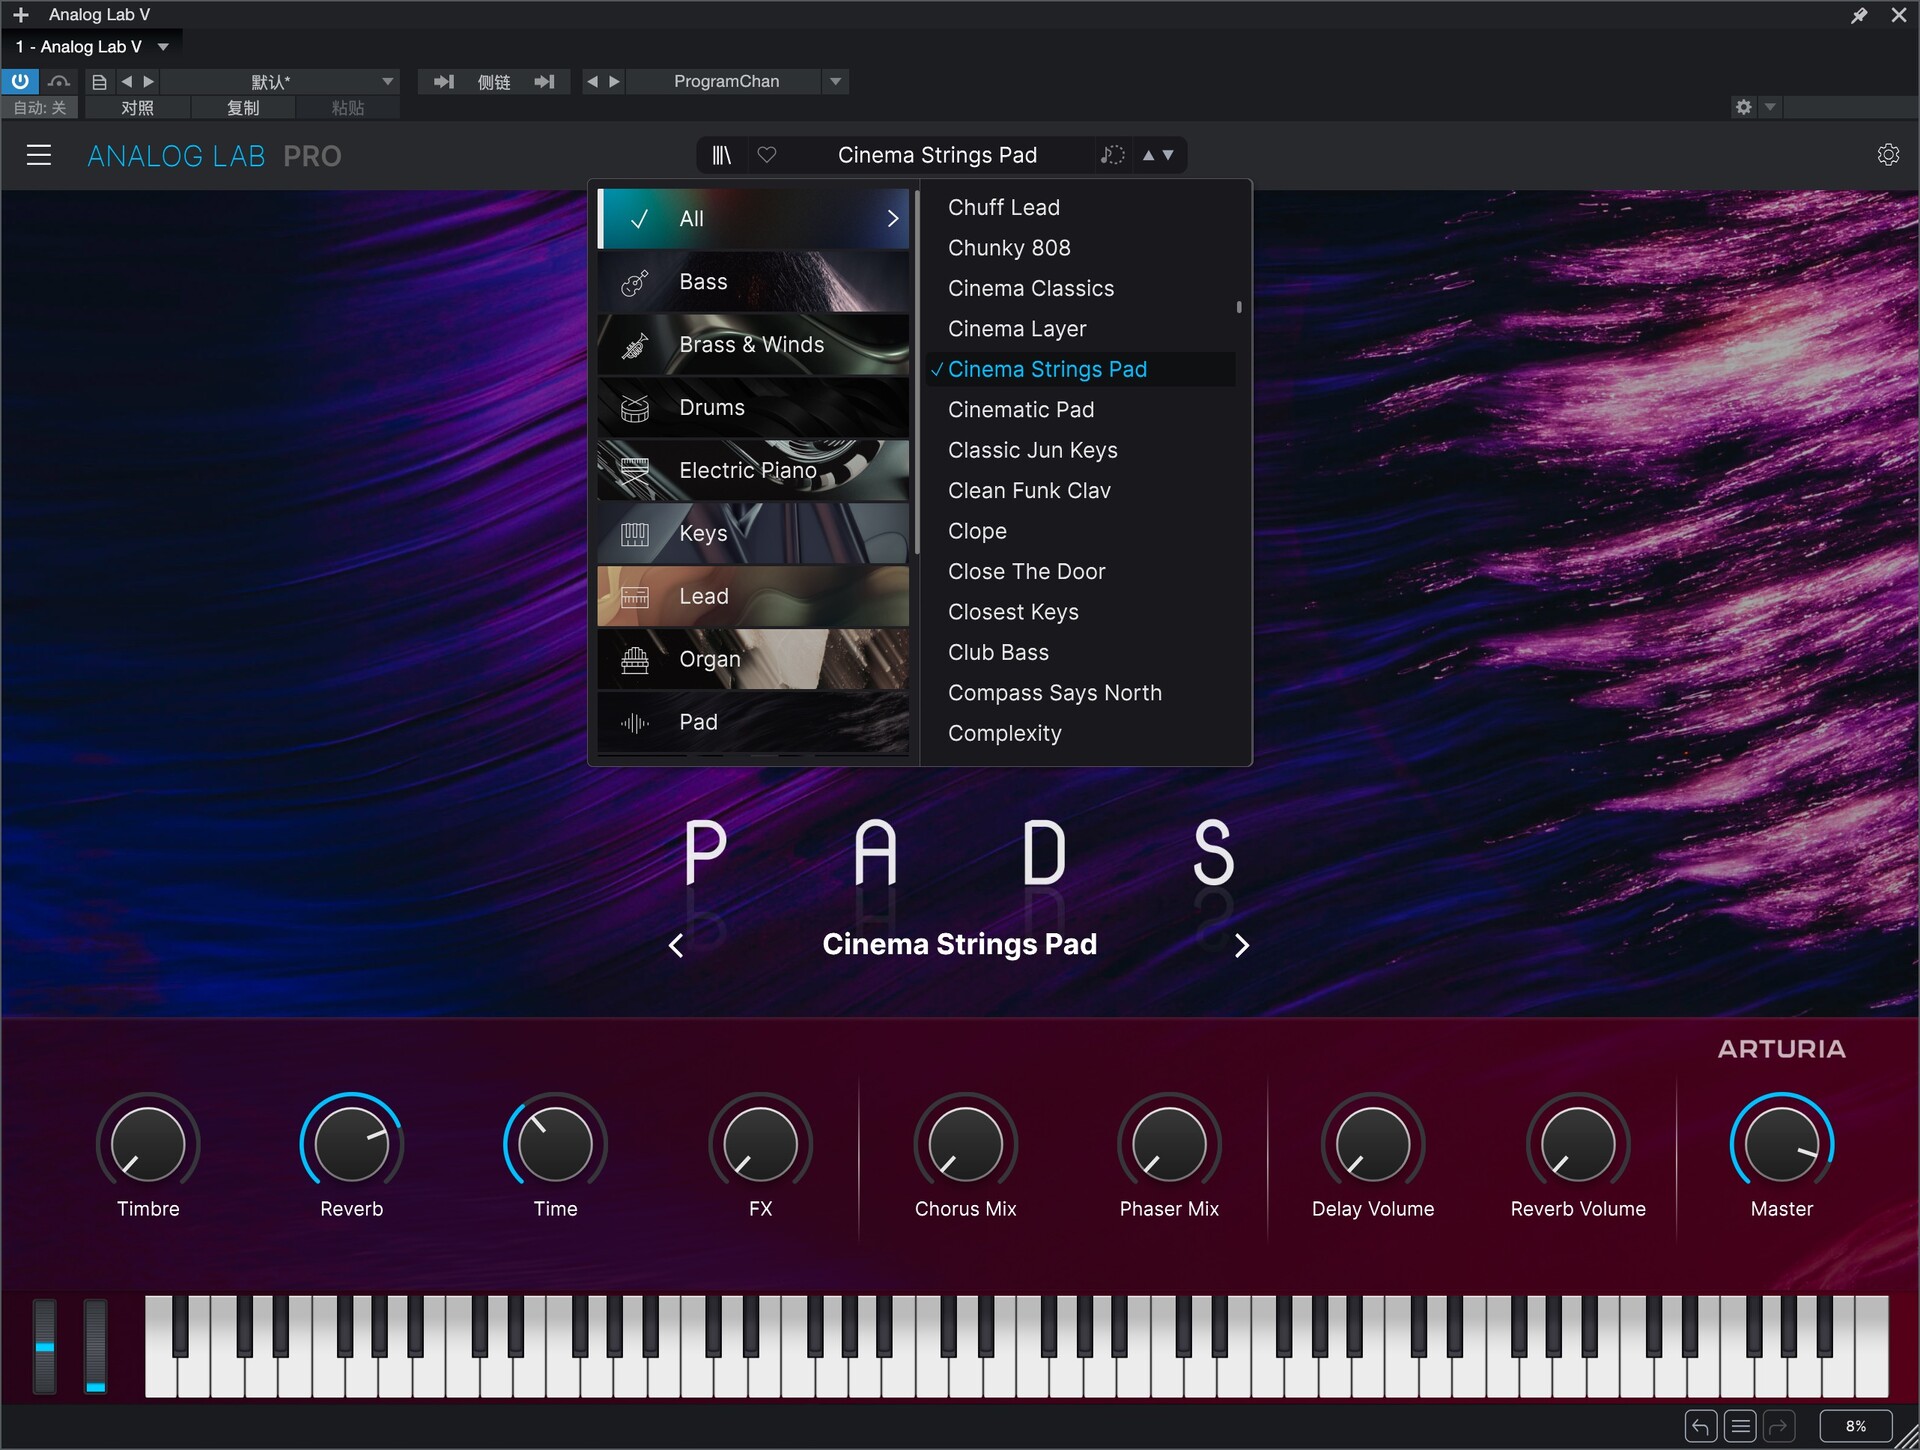Click the pitch bend wheel
Image resolution: width=1920 pixels, height=1450 pixels.
point(45,1346)
